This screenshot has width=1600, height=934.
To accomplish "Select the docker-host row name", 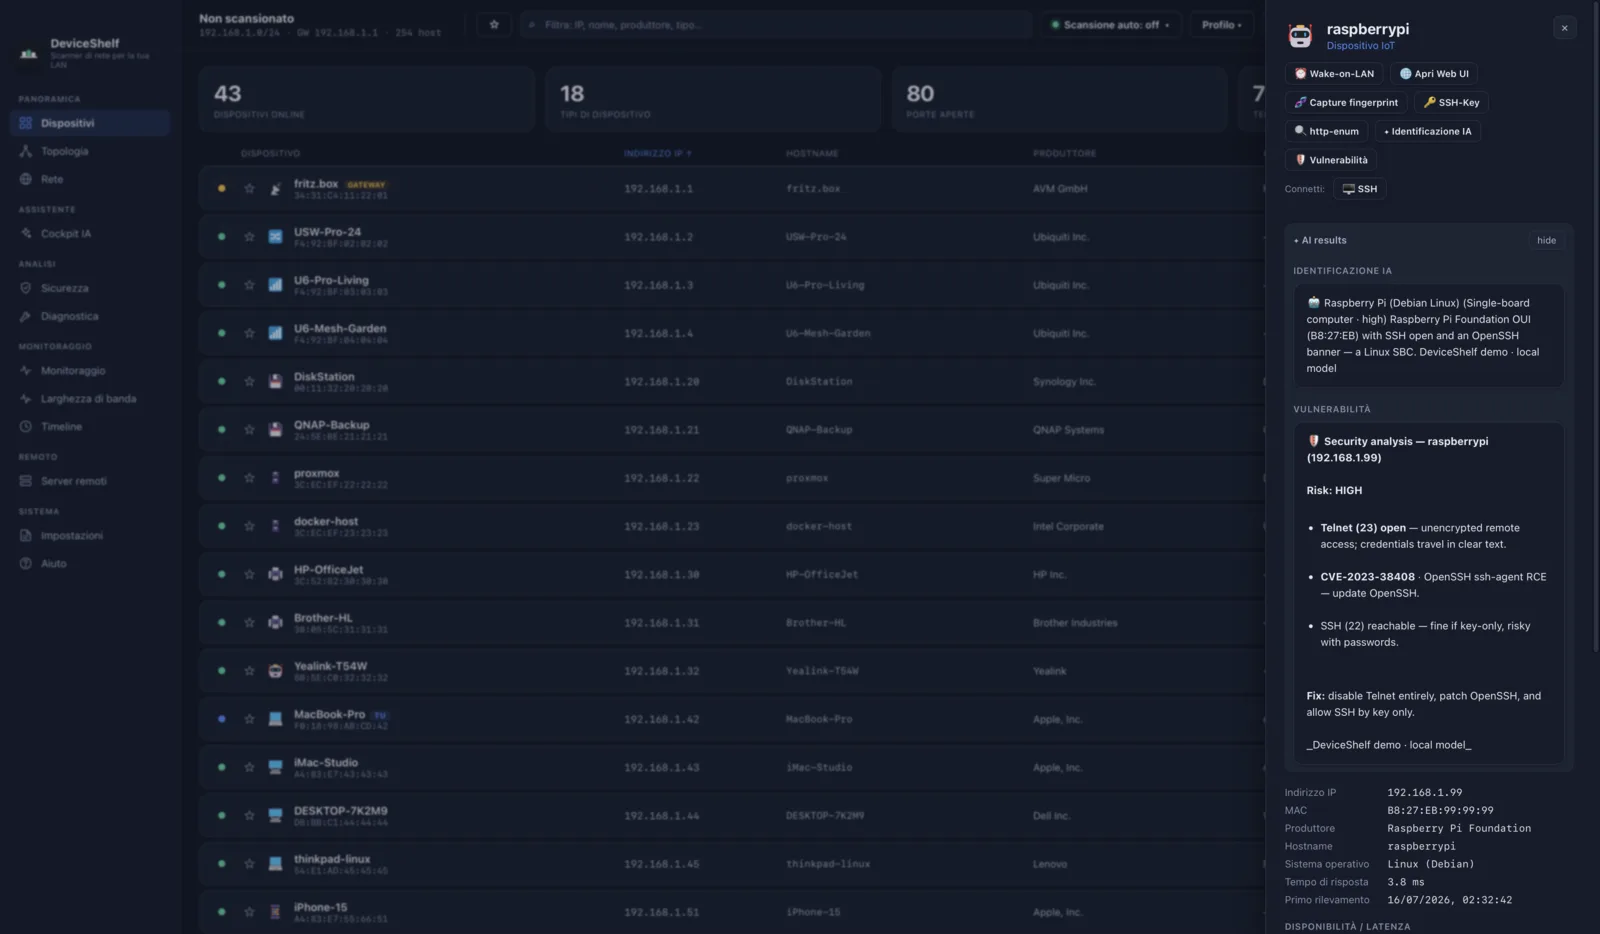I will pyautogui.click(x=326, y=521).
